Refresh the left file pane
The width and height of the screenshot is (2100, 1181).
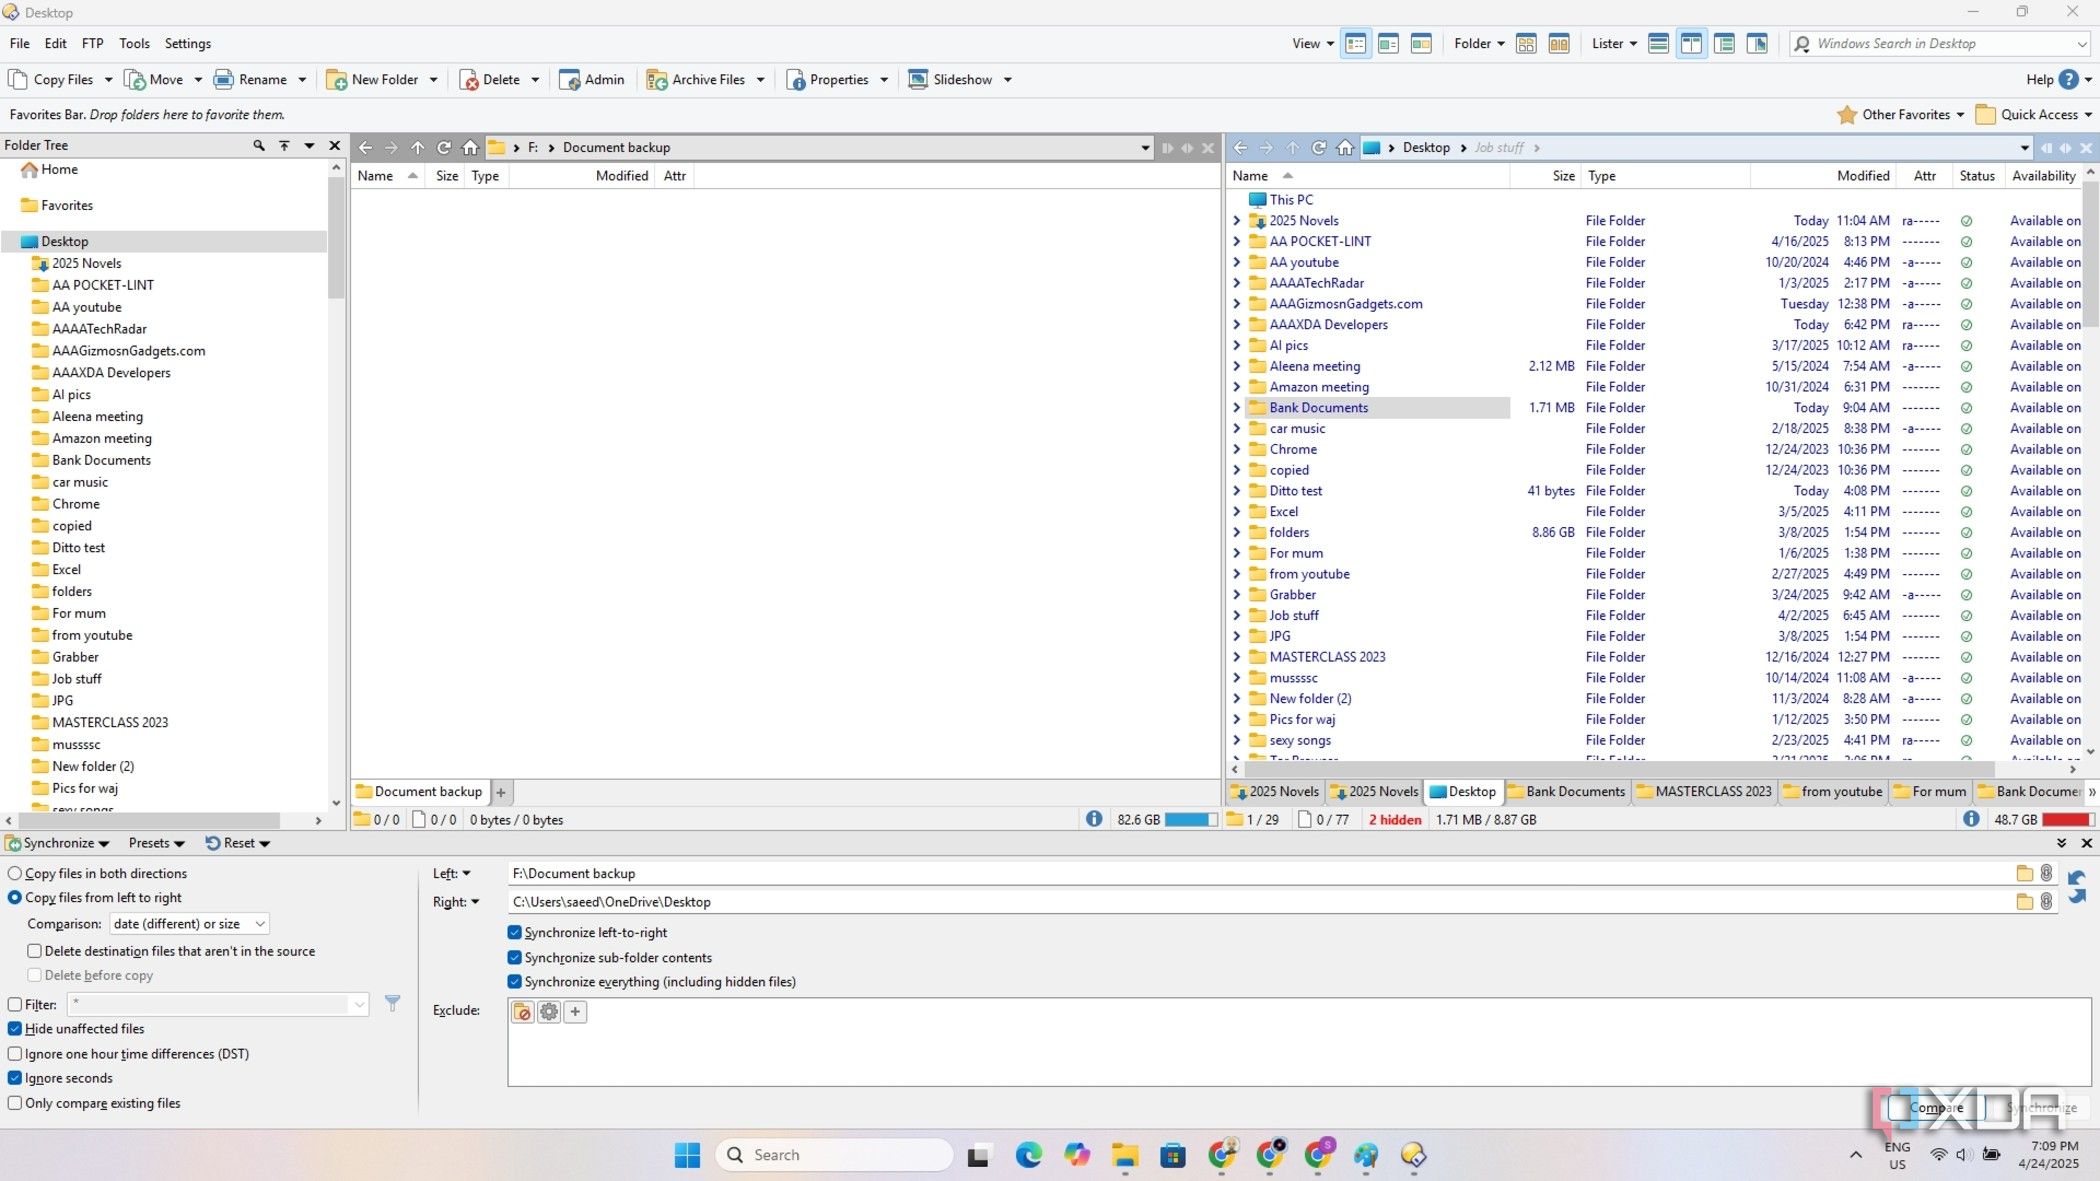pyautogui.click(x=444, y=148)
